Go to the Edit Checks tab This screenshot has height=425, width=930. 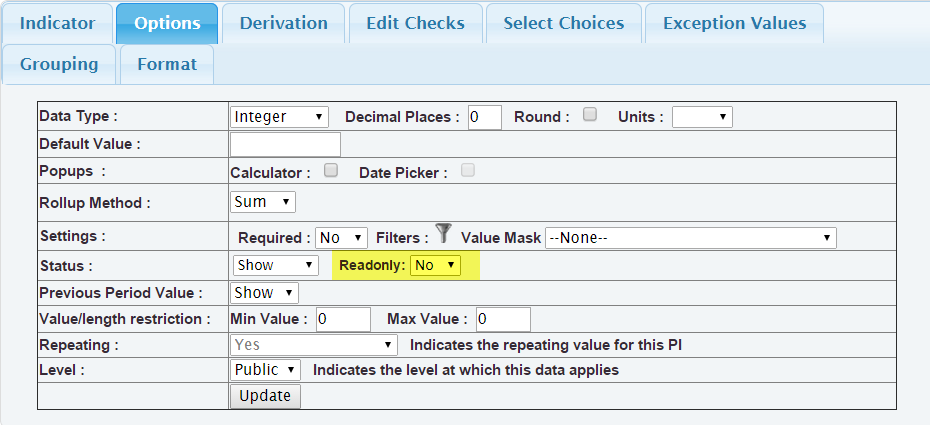pyautogui.click(x=415, y=23)
